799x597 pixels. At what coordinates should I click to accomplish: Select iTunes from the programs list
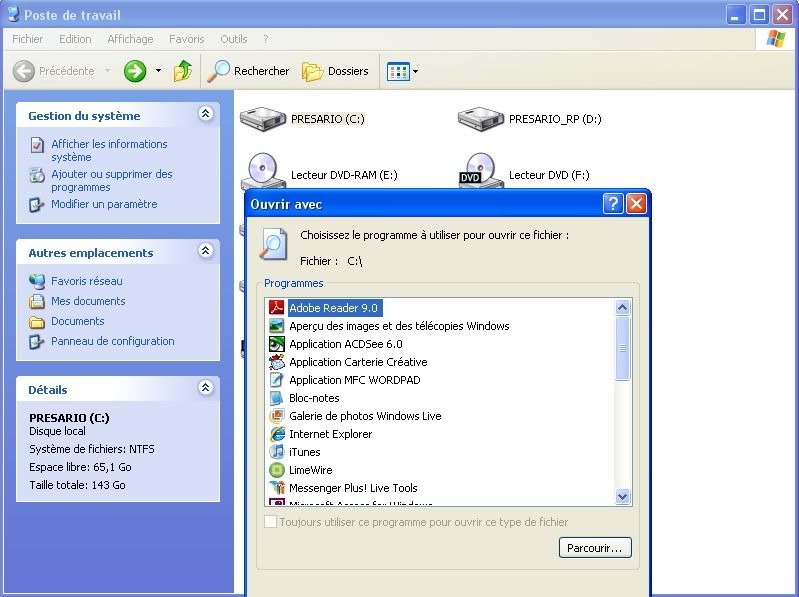click(304, 452)
